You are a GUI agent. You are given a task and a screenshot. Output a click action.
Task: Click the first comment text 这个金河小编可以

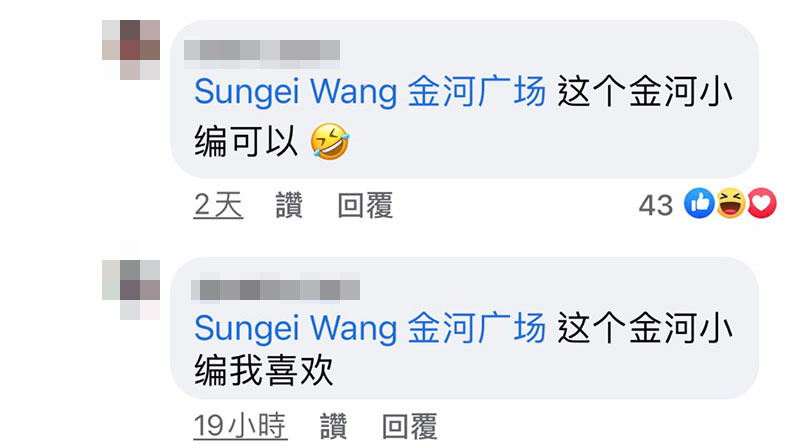click(x=463, y=117)
